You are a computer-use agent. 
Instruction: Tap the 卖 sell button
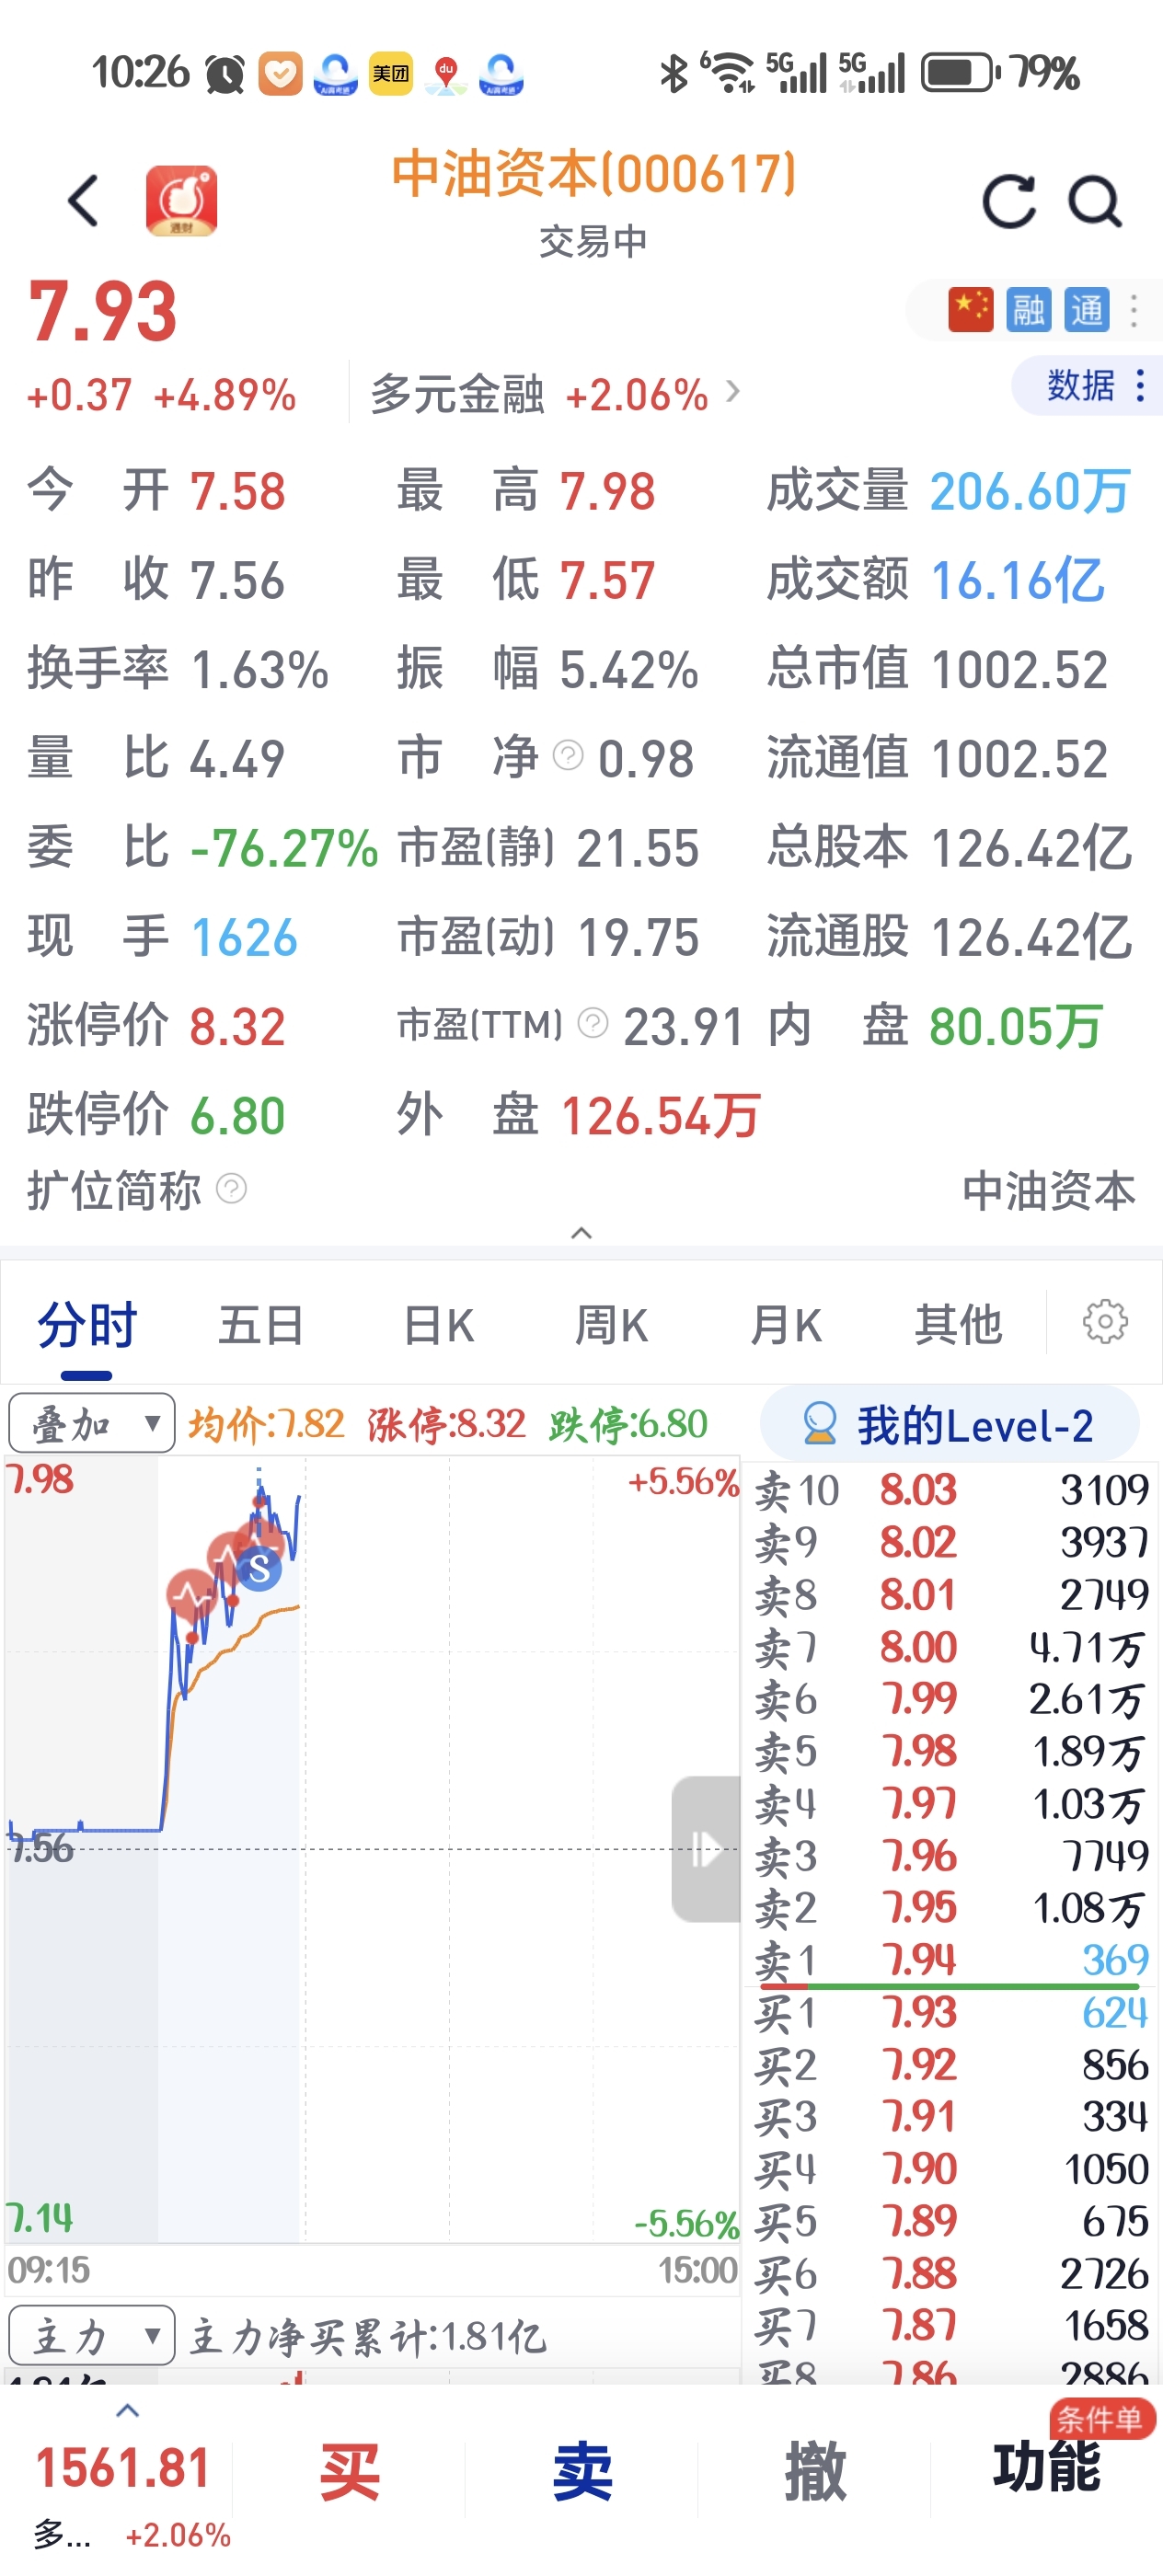pyautogui.click(x=582, y=2471)
